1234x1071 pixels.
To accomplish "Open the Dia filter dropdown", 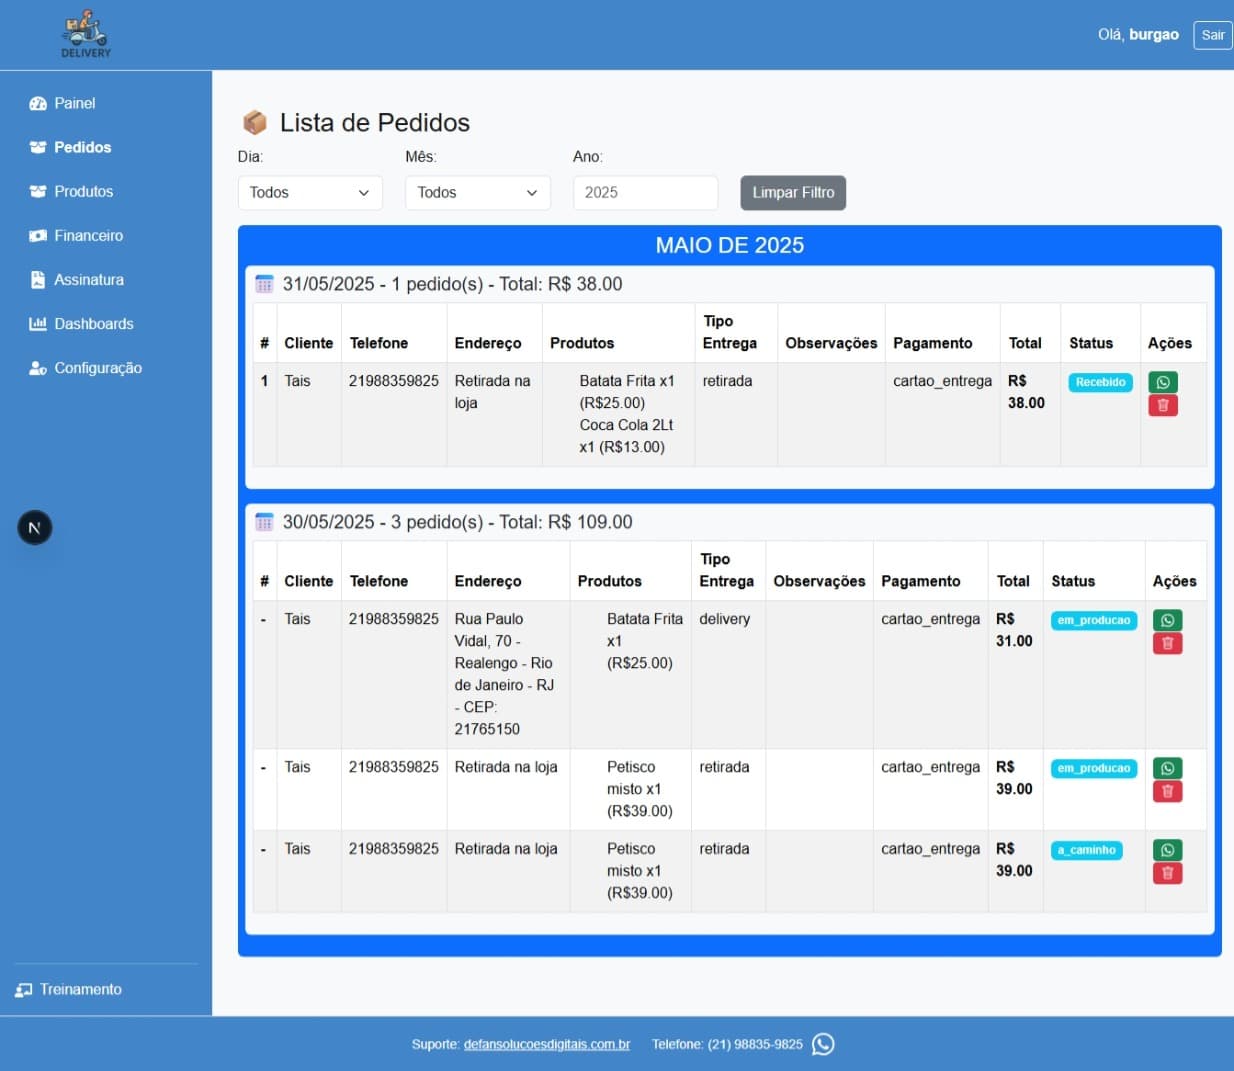I will click(310, 193).
